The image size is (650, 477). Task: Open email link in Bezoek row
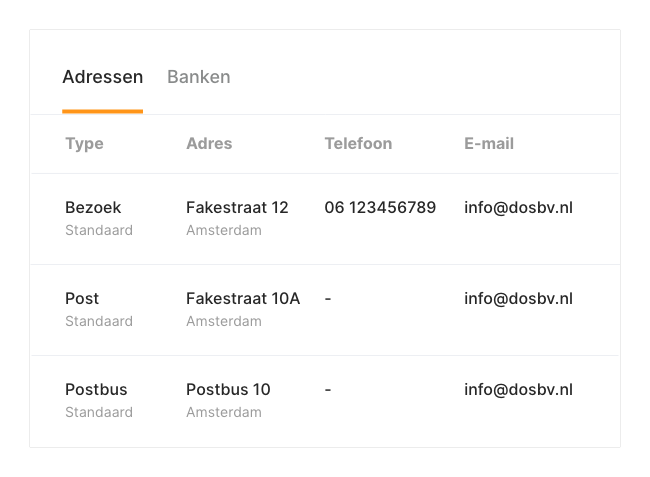tap(518, 208)
